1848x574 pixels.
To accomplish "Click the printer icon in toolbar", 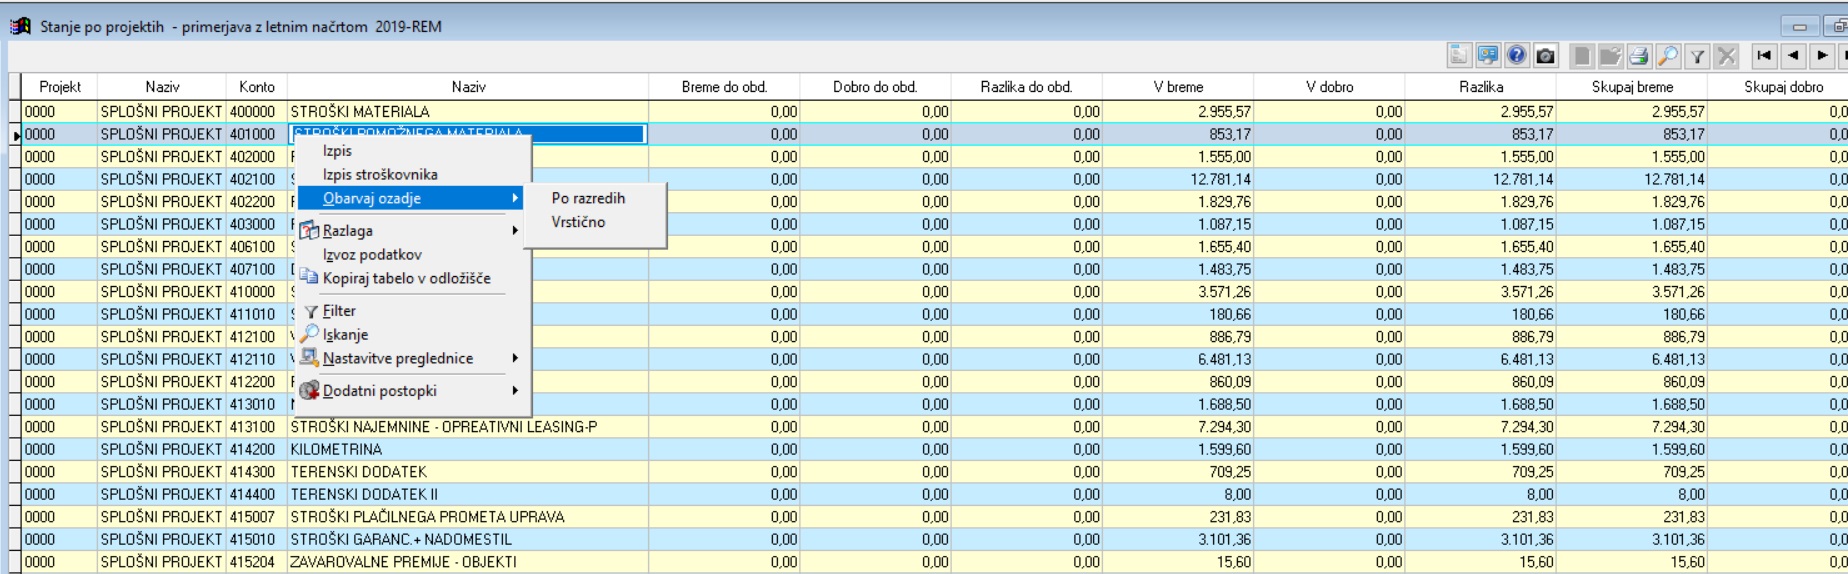I will 1639,56.
